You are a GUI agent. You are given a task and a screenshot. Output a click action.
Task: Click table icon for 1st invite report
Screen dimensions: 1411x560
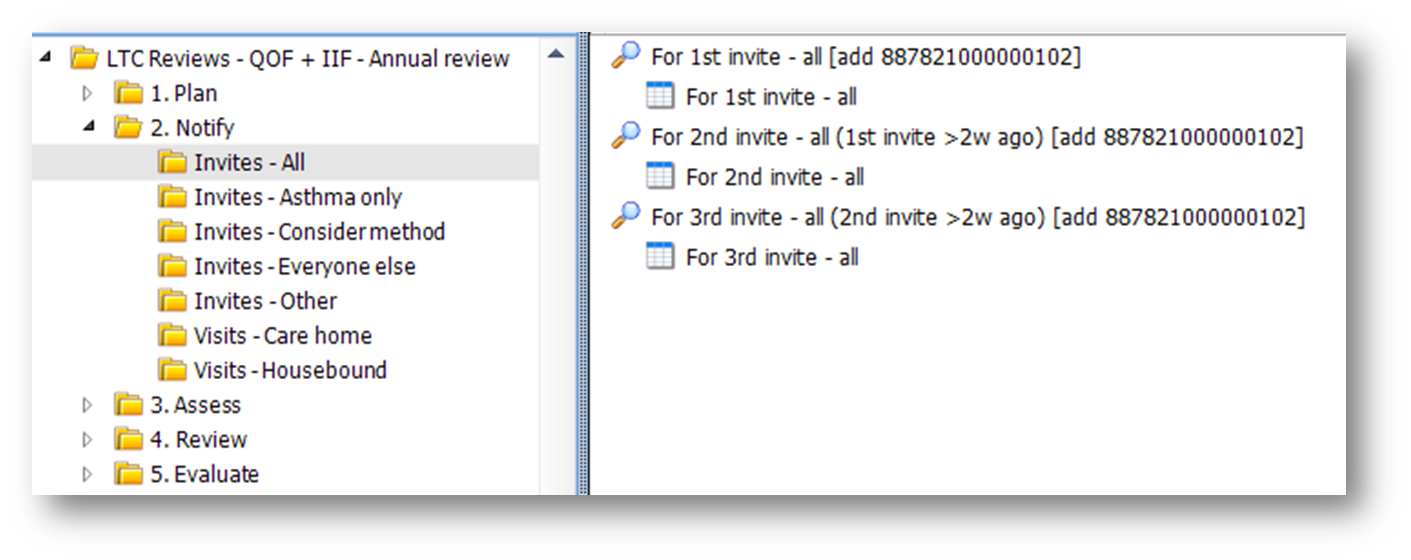click(x=660, y=96)
